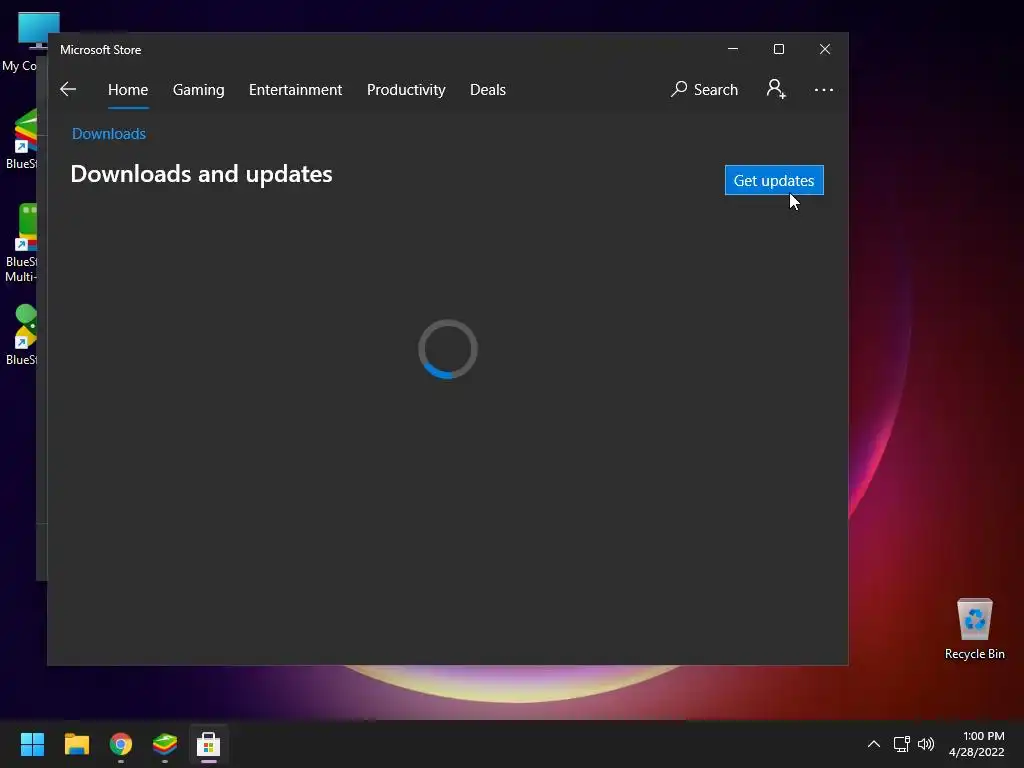Open File Explorer from the taskbar
This screenshot has height=768, width=1024.
coord(76,744)
